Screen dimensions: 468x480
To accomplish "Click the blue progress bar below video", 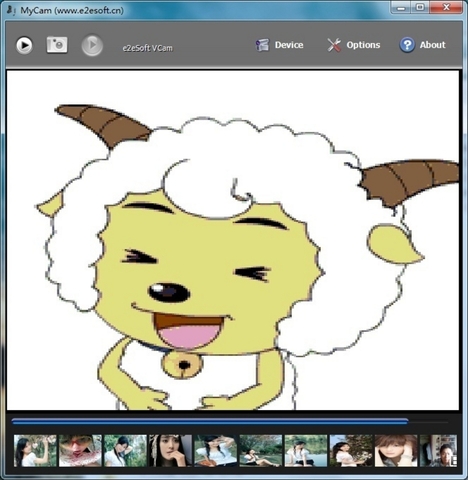I will pyautogui.click(x=210, y=422).
